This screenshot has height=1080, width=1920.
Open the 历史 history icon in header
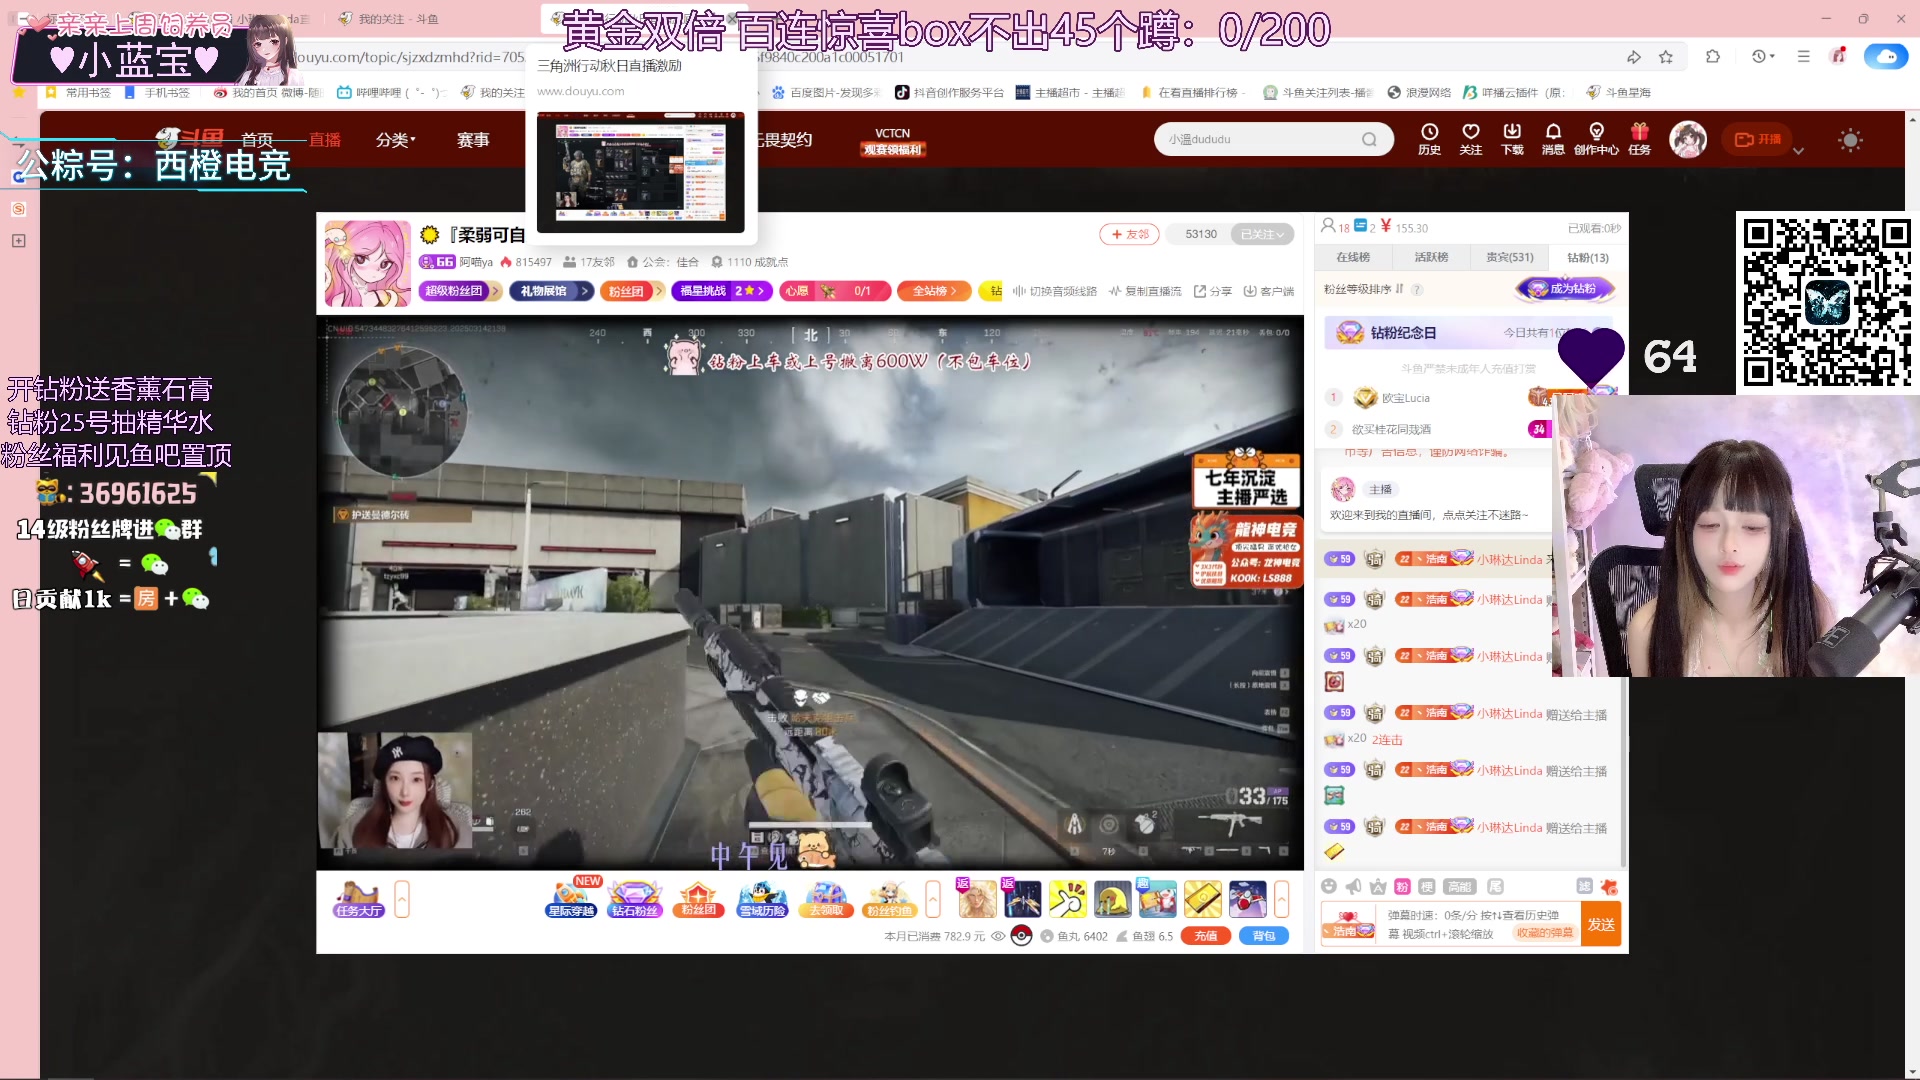coord(1429,139)
